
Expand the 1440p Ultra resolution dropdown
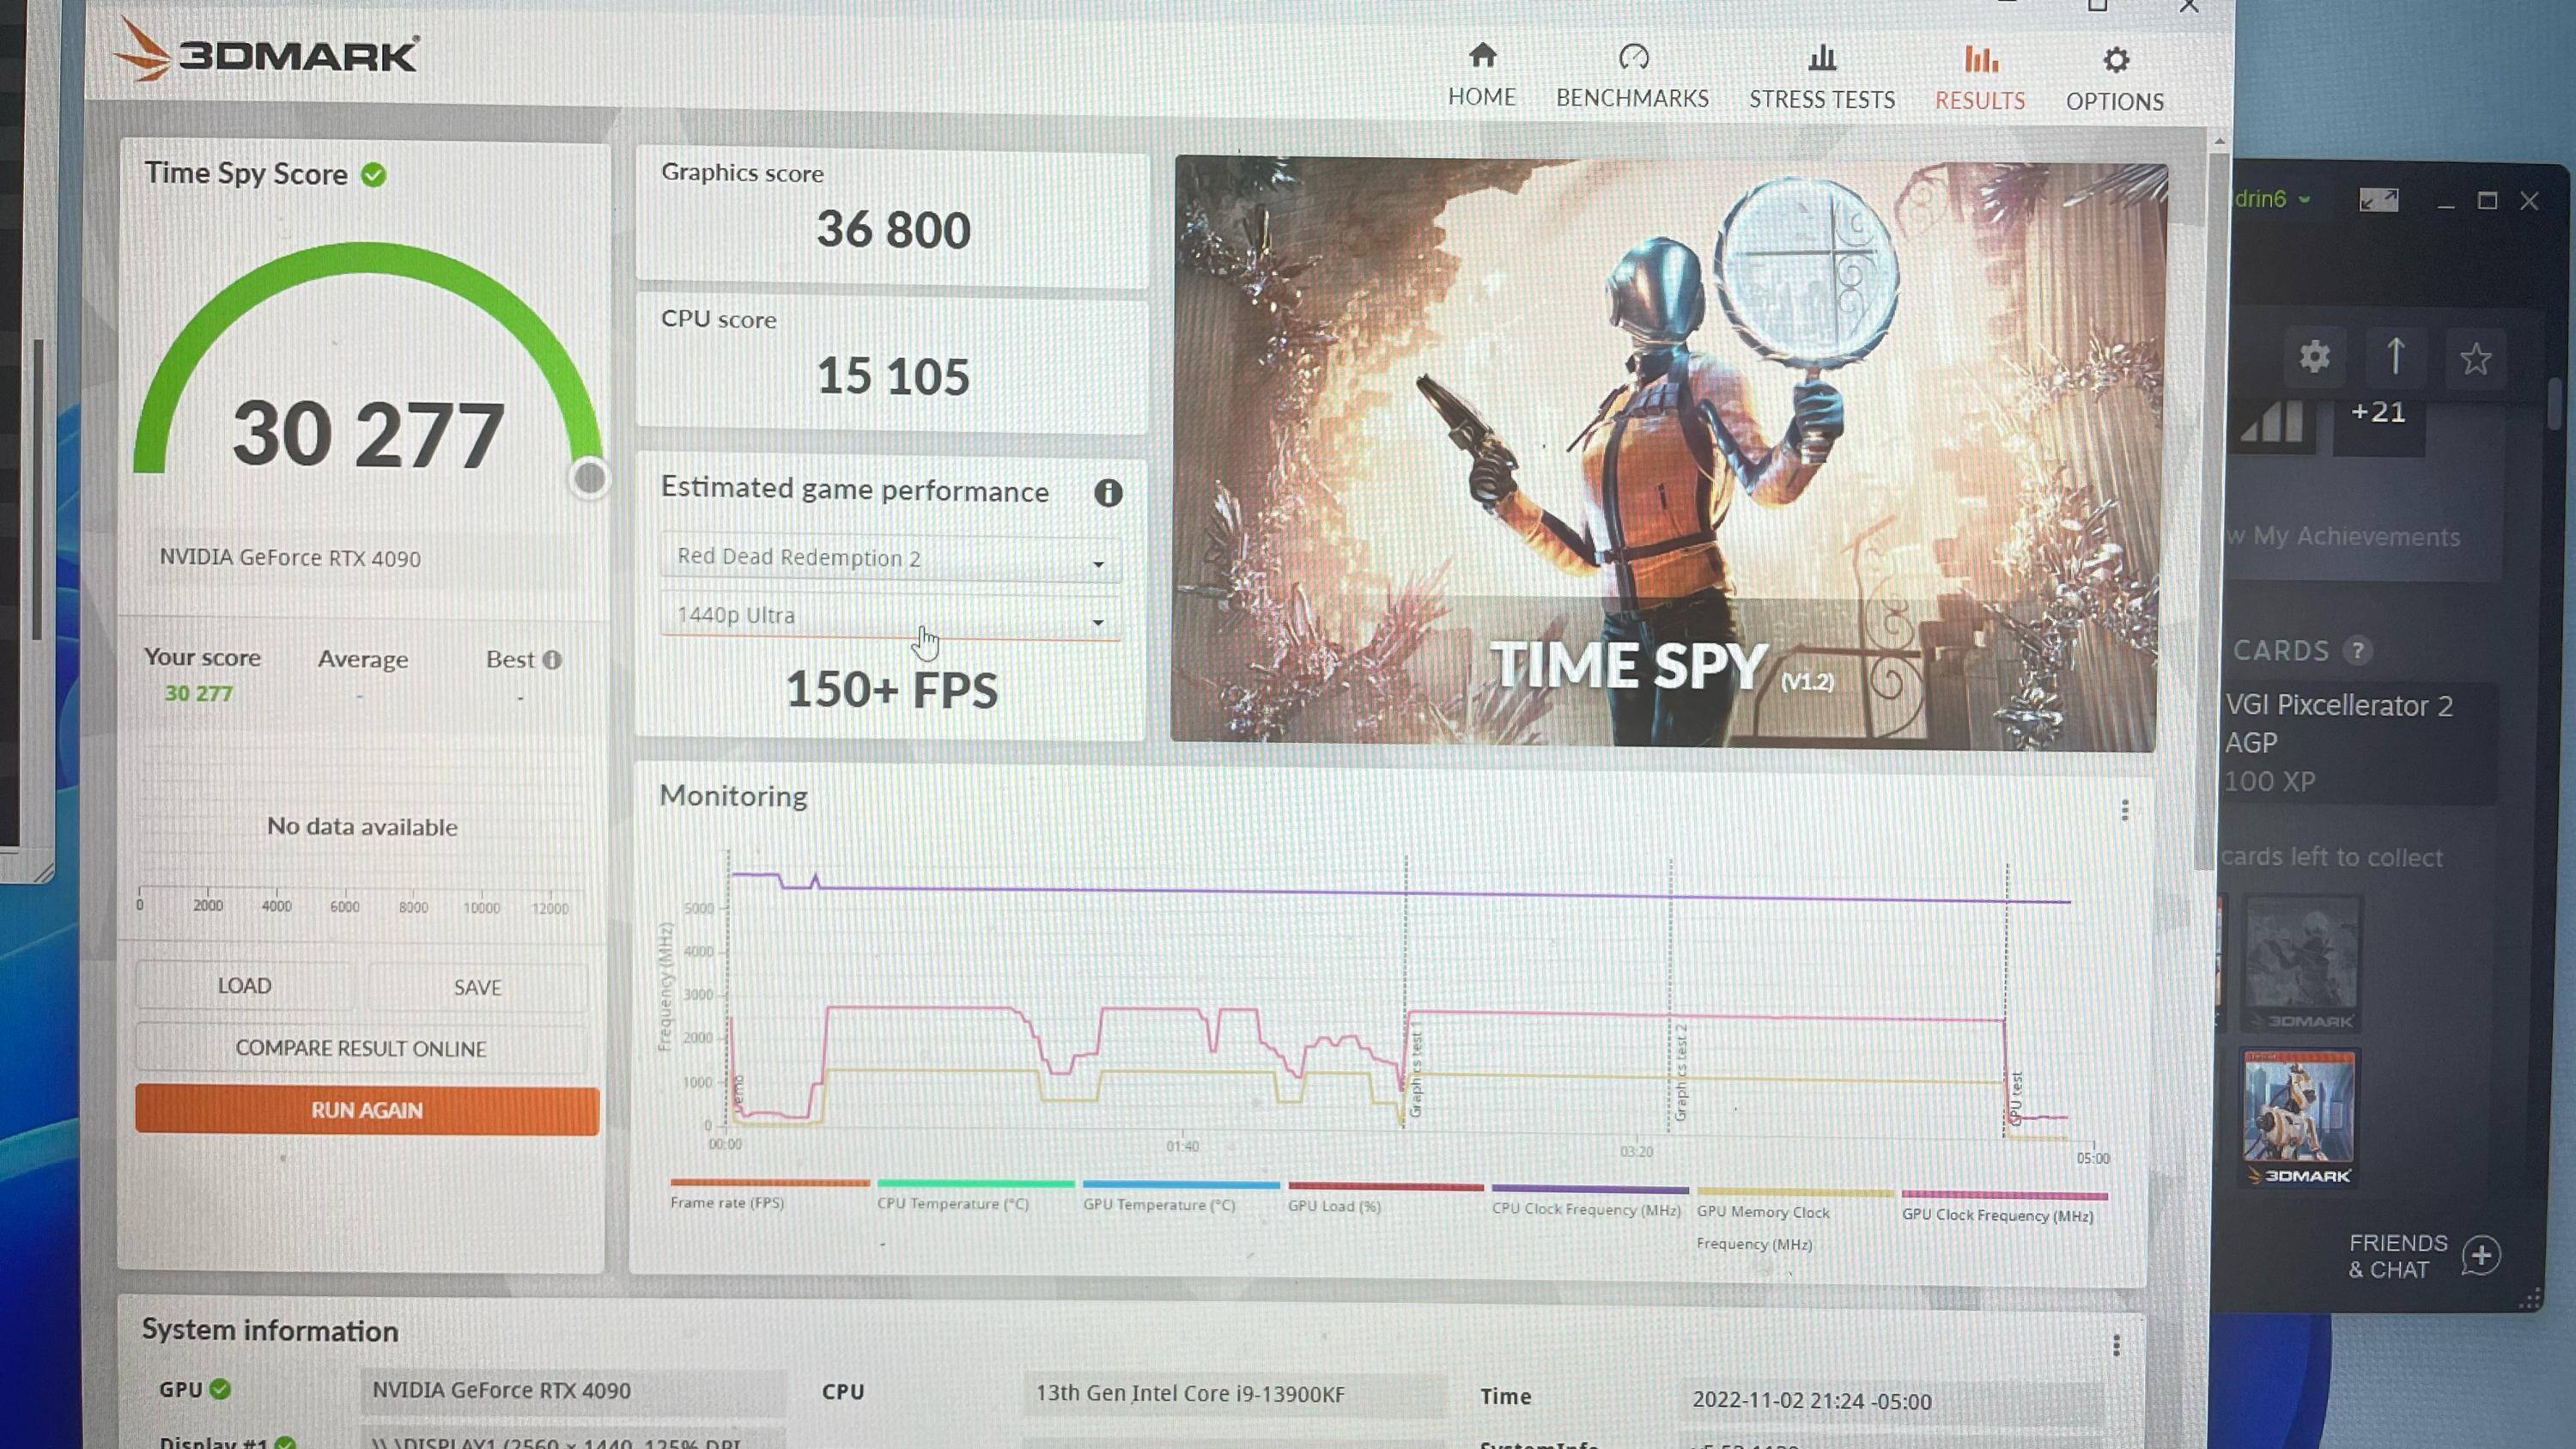pos(890,617)
